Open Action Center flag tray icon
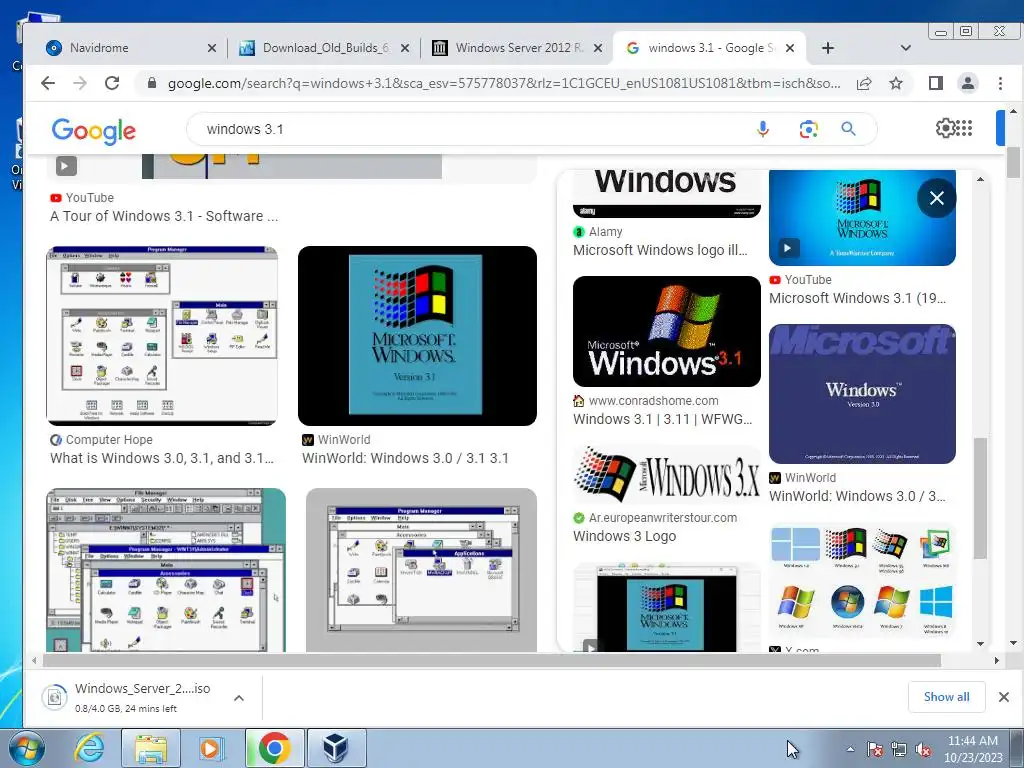Screen dimensions: 1024x768 tap(874, 750)
